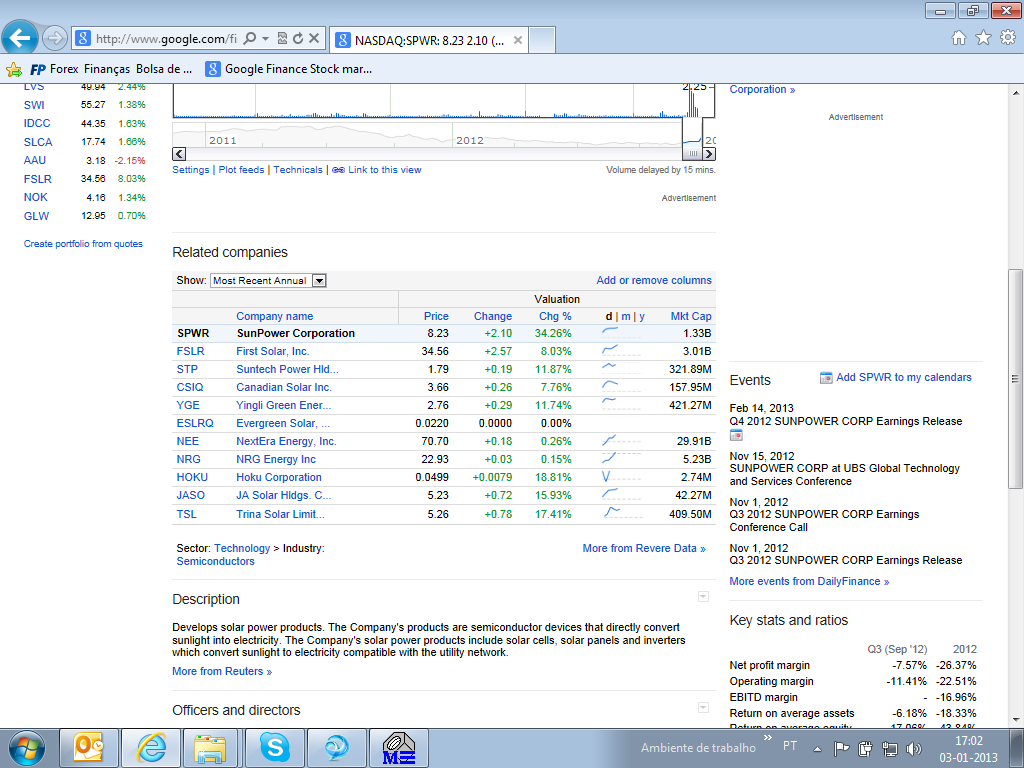Stop loading with the X icon in address bar
Screen dimensions: 1024x768
[314, 39]
